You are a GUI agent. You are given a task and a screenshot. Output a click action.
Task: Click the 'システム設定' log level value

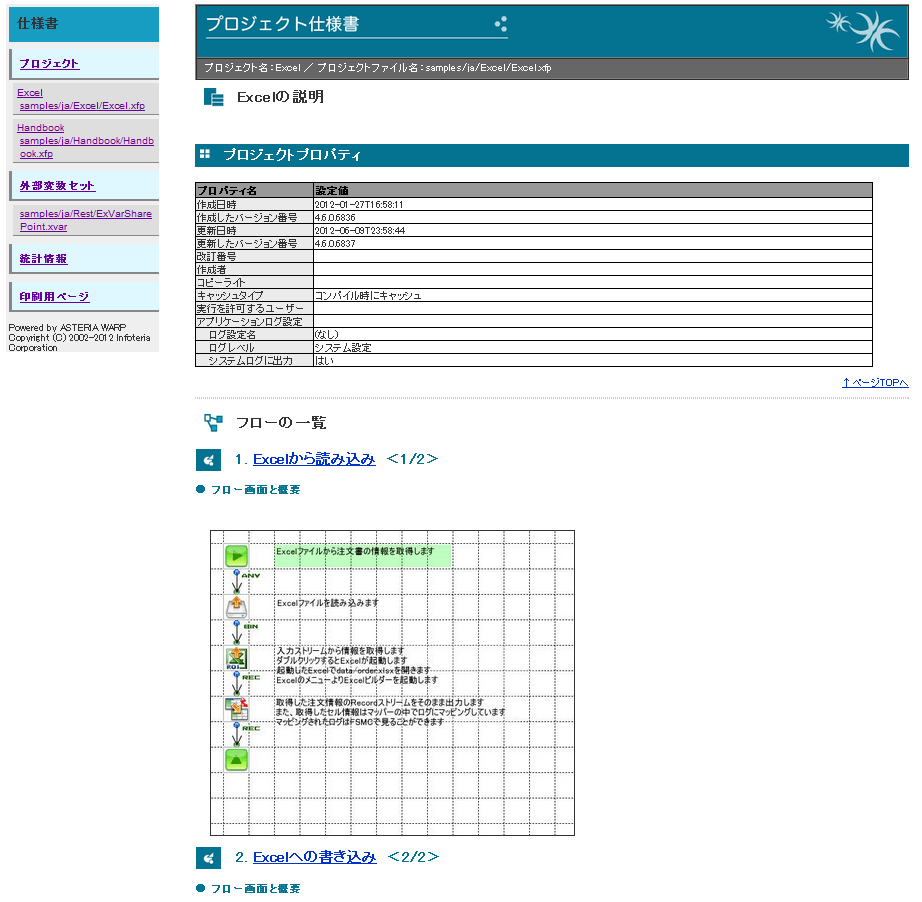[343, 348]
